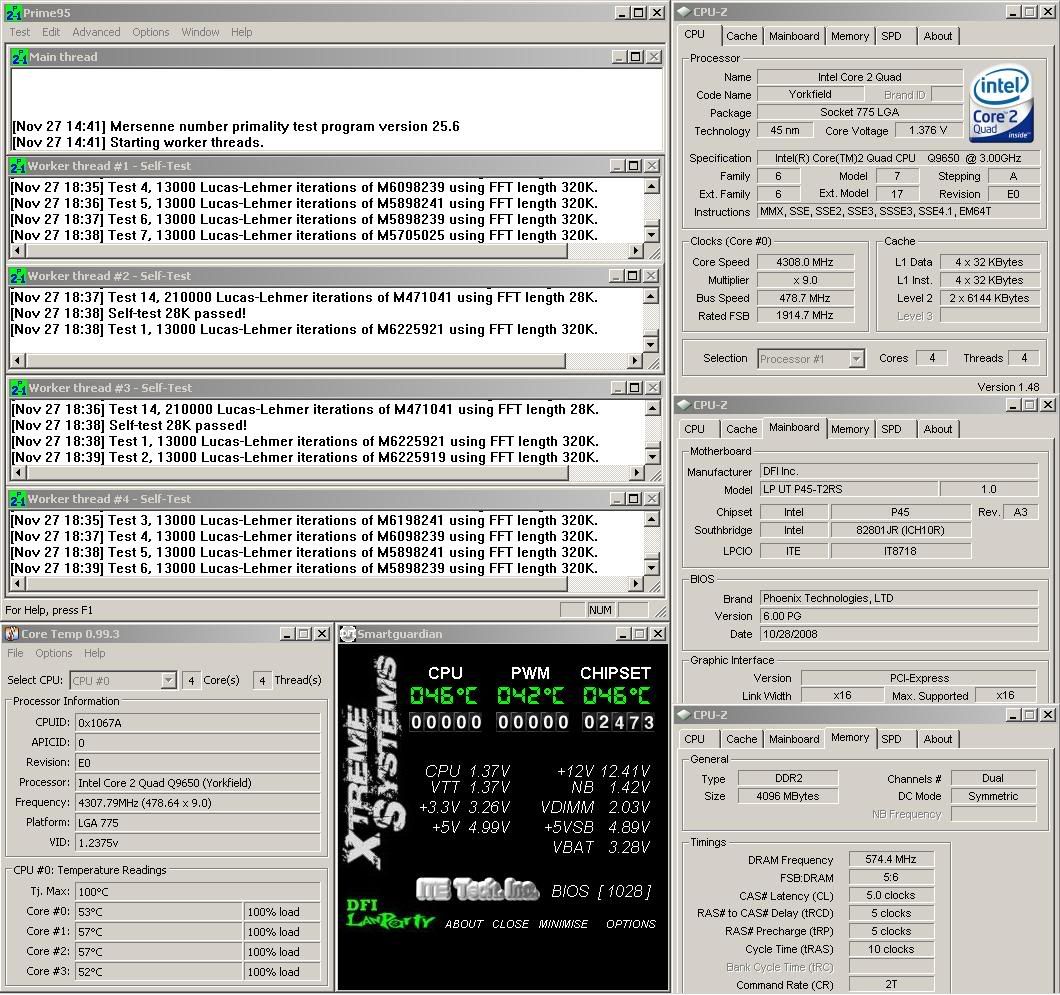Open the Select CPU dropdown in Core Temp
Image resolution: width=1060 pixels, height=995 pixels.
(x=168, y=680)
